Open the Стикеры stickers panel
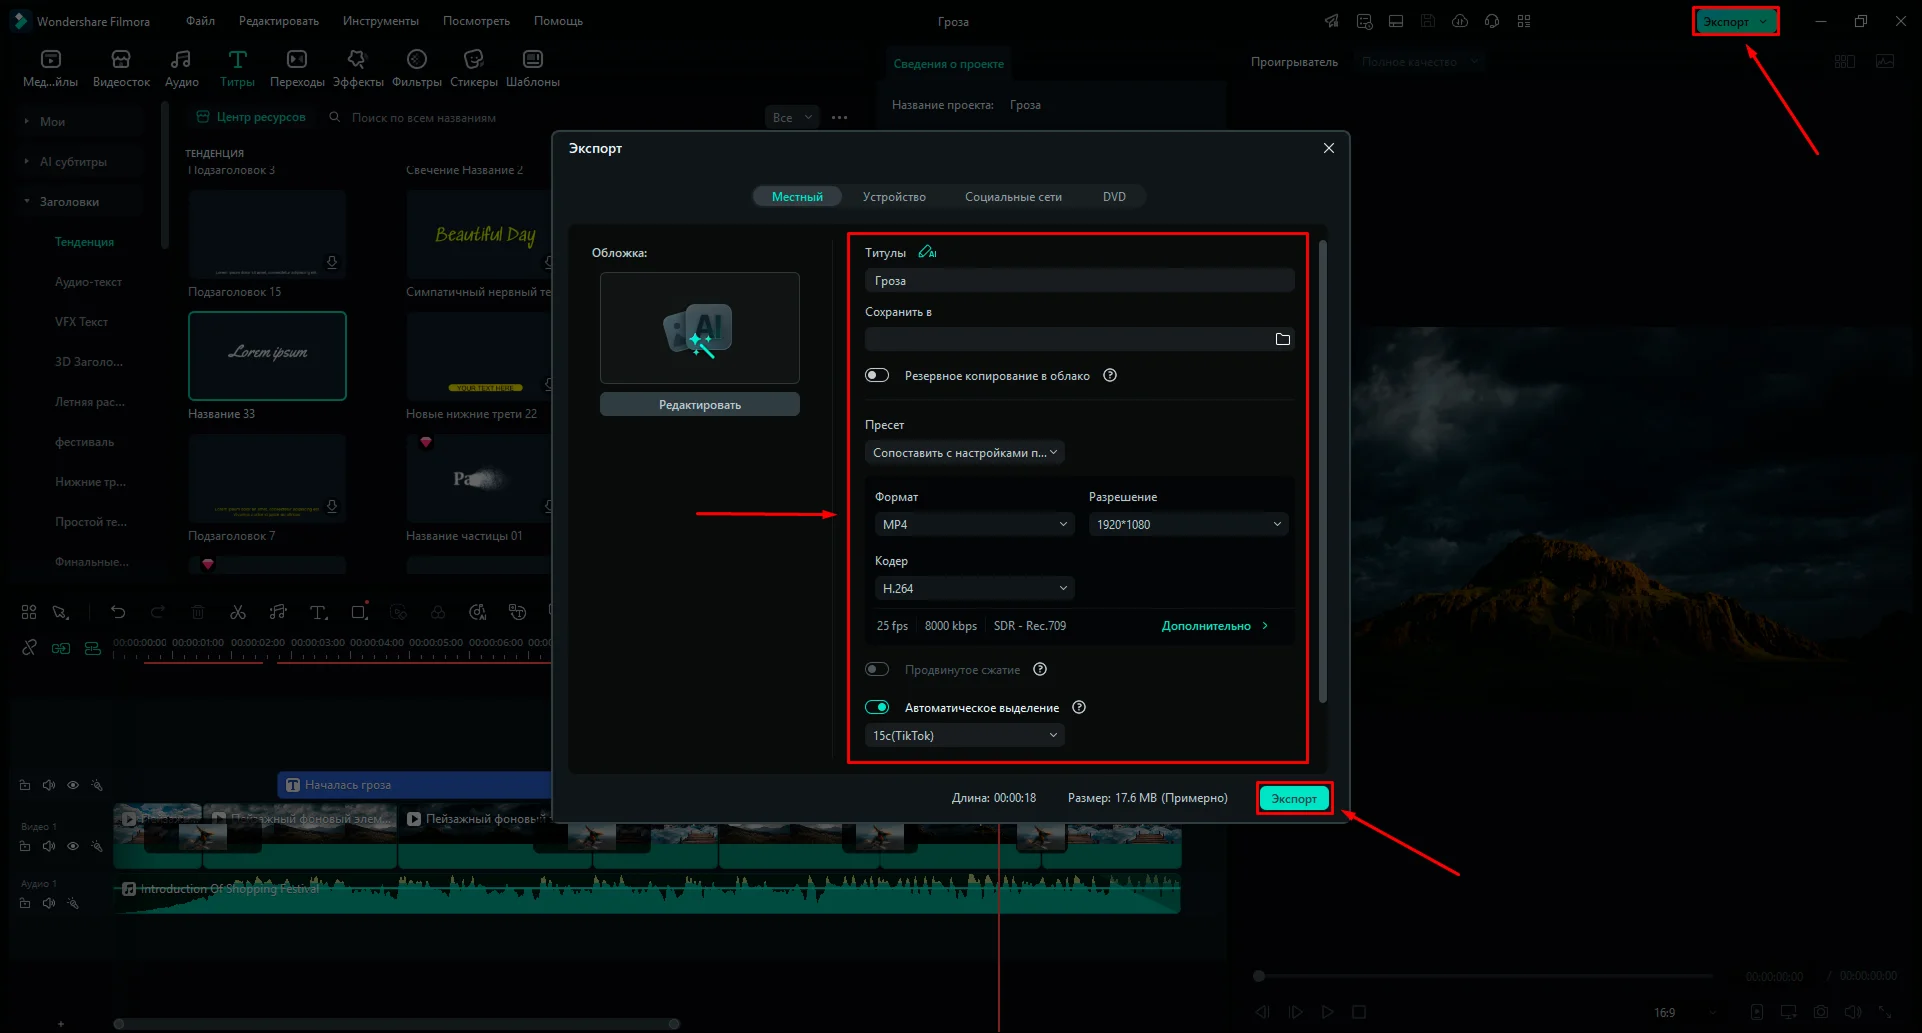This screenshot has height=1033, width=1922. pyautogui.click(x=473, y=68)
